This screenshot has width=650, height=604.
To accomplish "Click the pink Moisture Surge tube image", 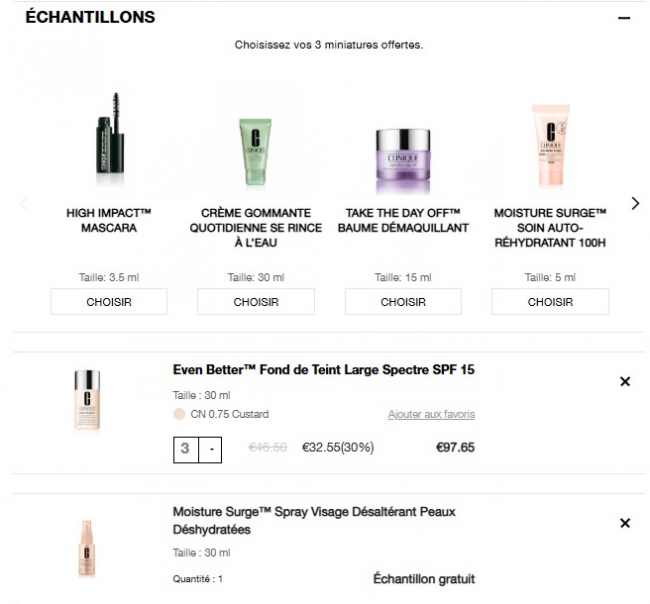I will pyautogui.click(x=550, y=146).
